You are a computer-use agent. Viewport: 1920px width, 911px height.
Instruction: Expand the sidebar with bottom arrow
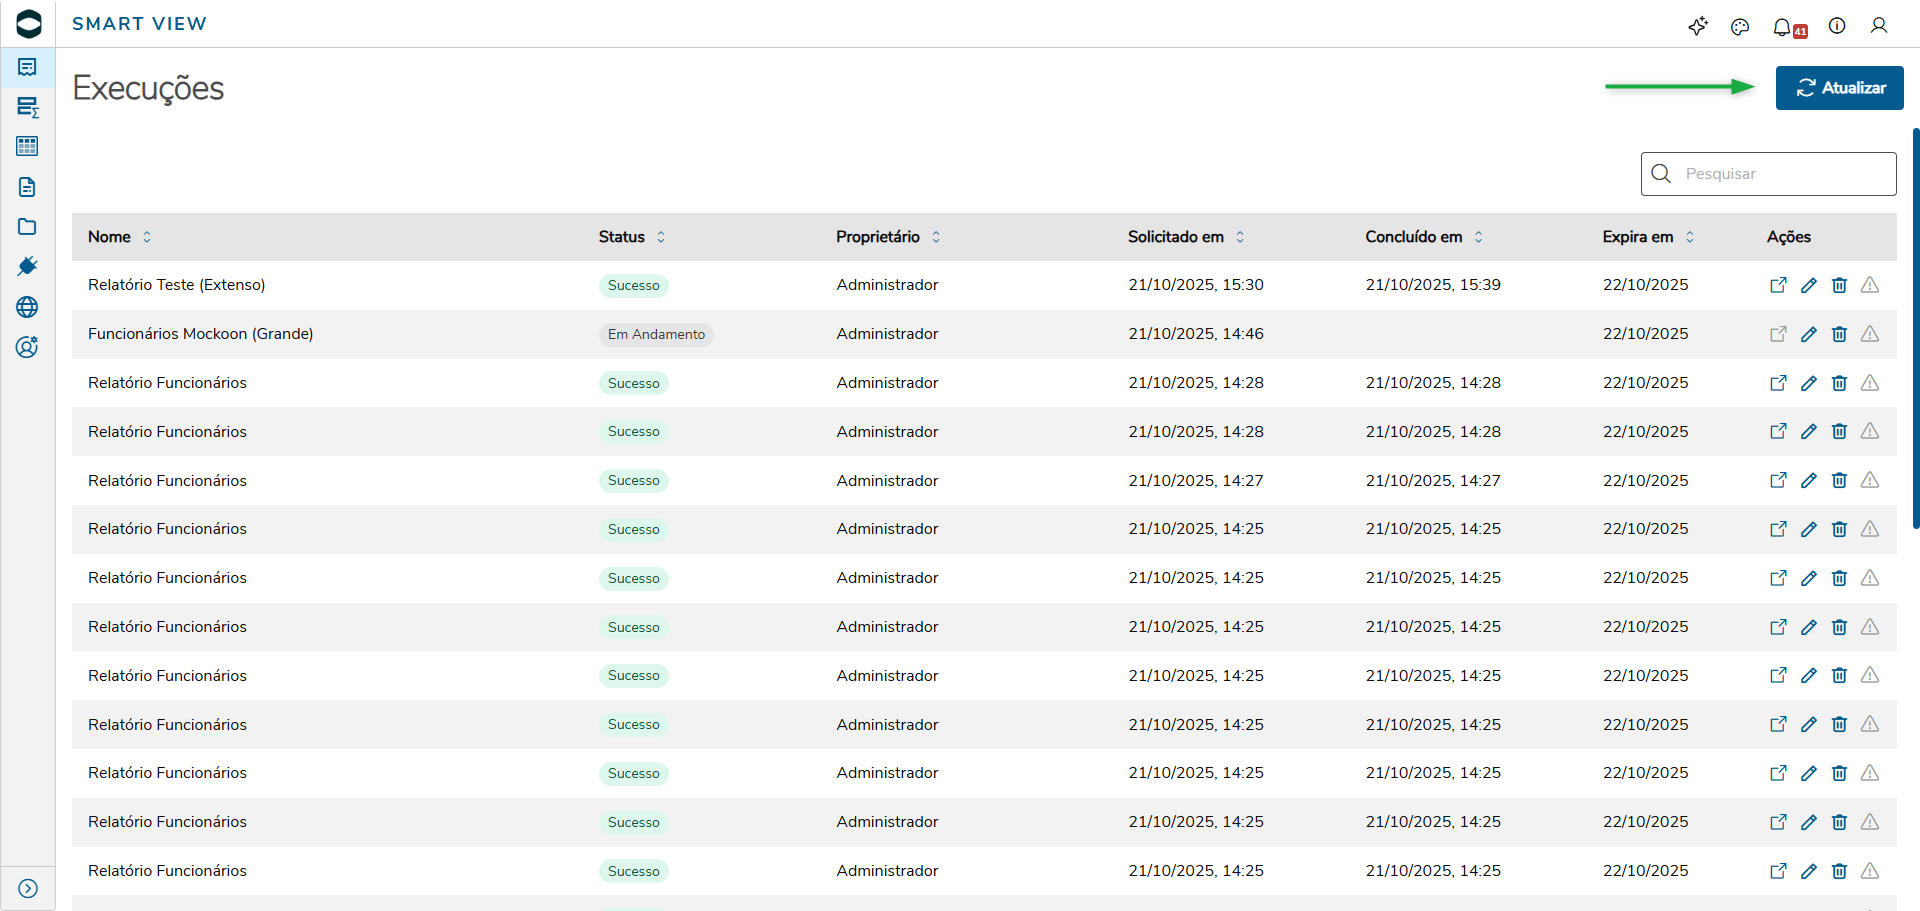pos(28,889)
